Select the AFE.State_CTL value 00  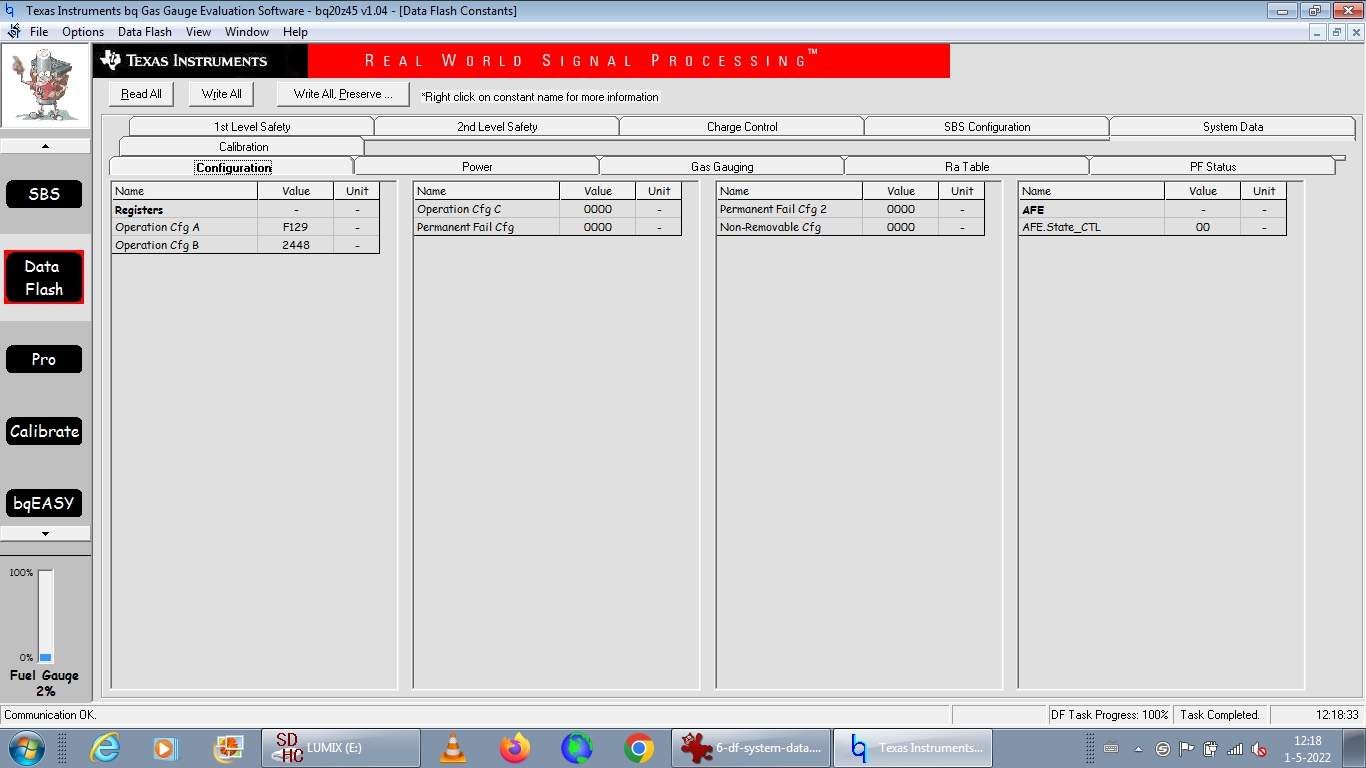pos(1203,227)
